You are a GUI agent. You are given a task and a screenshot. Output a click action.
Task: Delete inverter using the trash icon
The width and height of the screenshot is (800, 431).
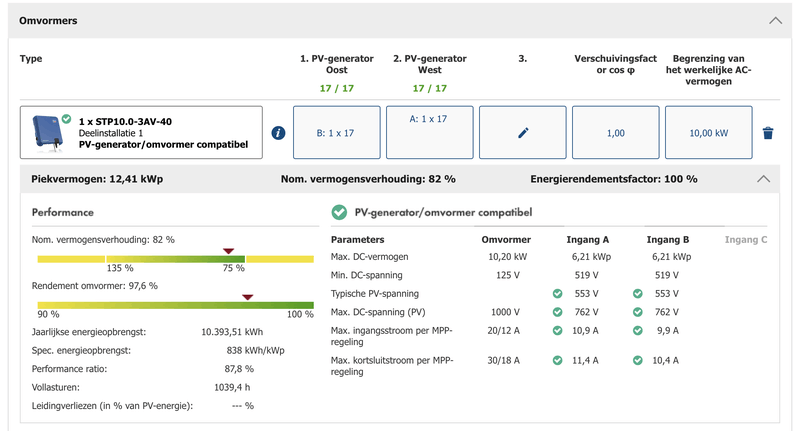click(768, 133)
